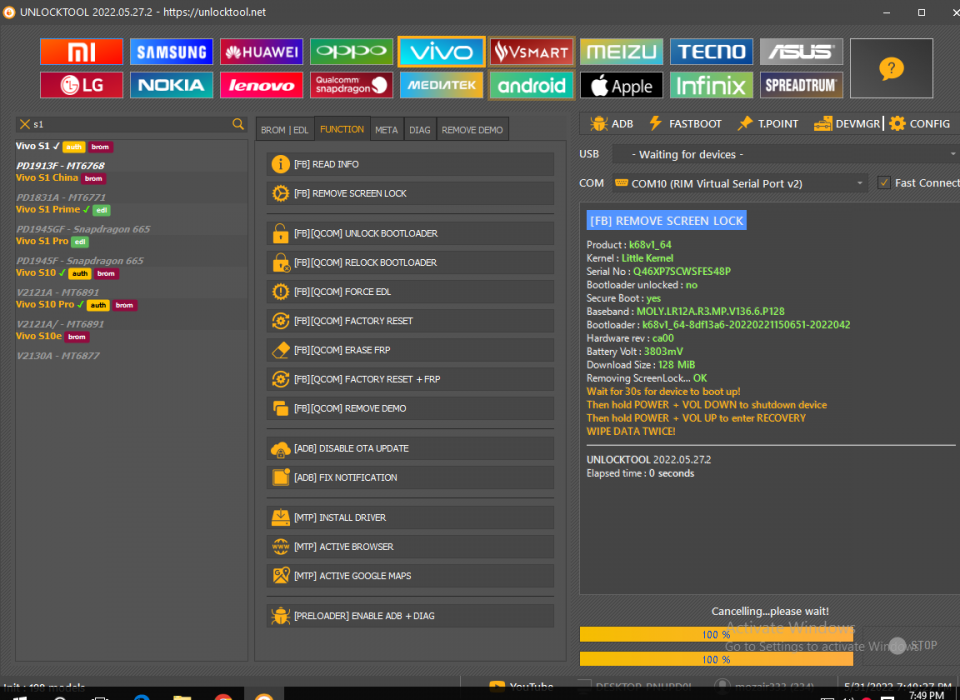Expand the COM port dropdown
Screen dimensions: 960x700
point(740,183)
